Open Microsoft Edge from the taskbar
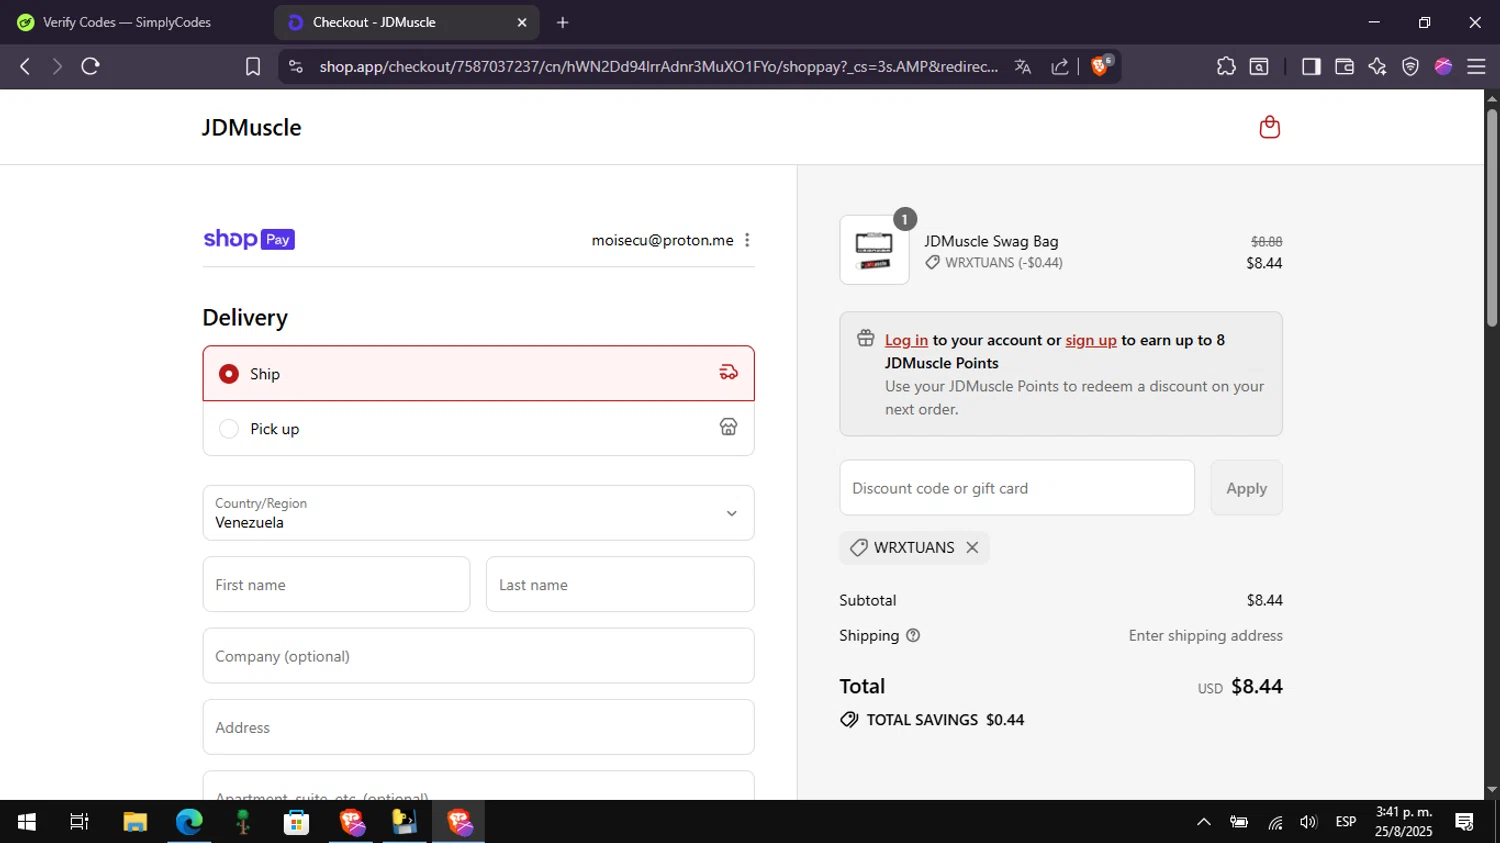1500x843 pixels. coord(189,822)
